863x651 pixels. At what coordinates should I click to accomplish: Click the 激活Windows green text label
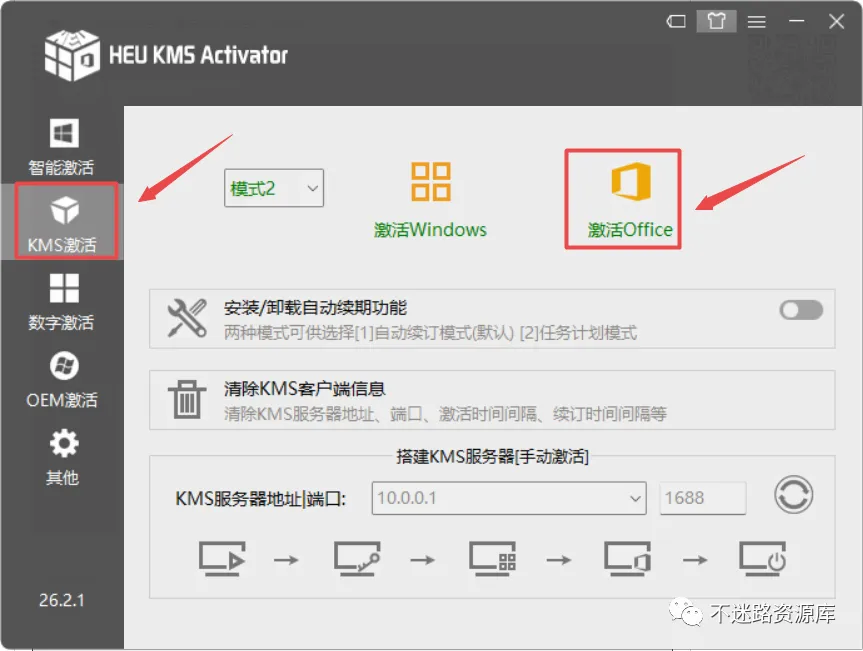pyautogui.click(x=430, y=229)
